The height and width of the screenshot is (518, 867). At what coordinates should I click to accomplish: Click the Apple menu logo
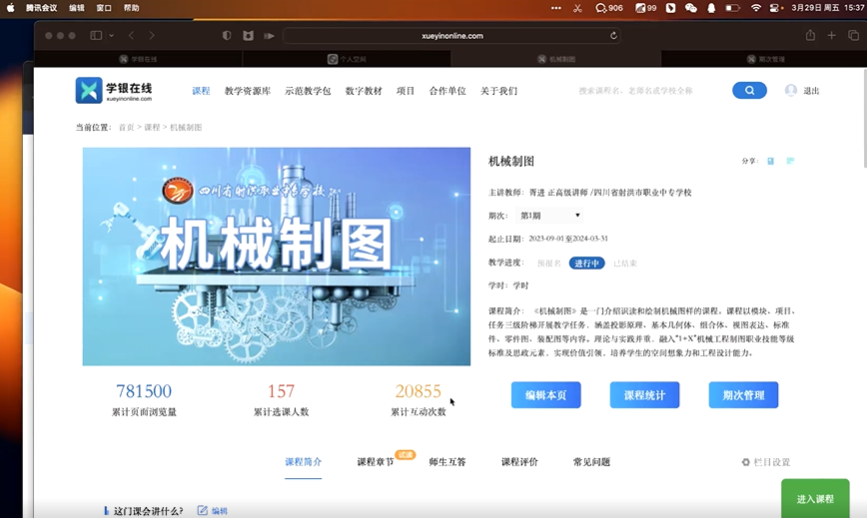(x=10, y=8)
